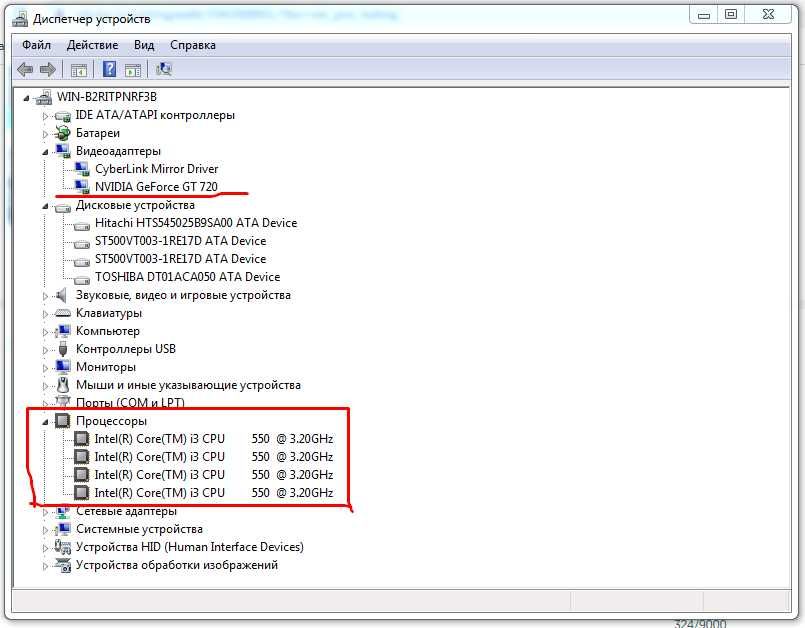Viewport: 805px width, 628px height.
Task: Close the Диспетчер устройств window
Action: point(768,15)
